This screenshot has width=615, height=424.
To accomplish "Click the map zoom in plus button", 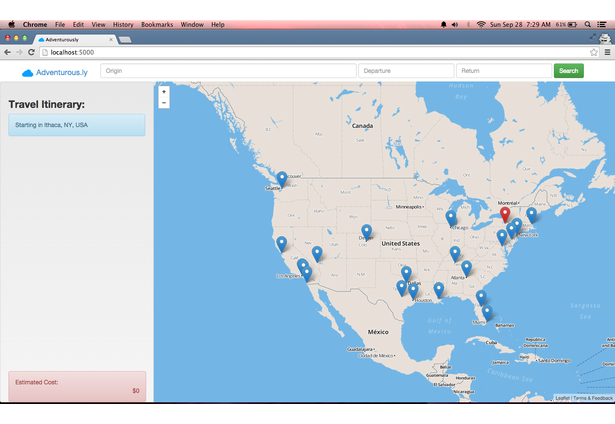I will click(164, 92).
